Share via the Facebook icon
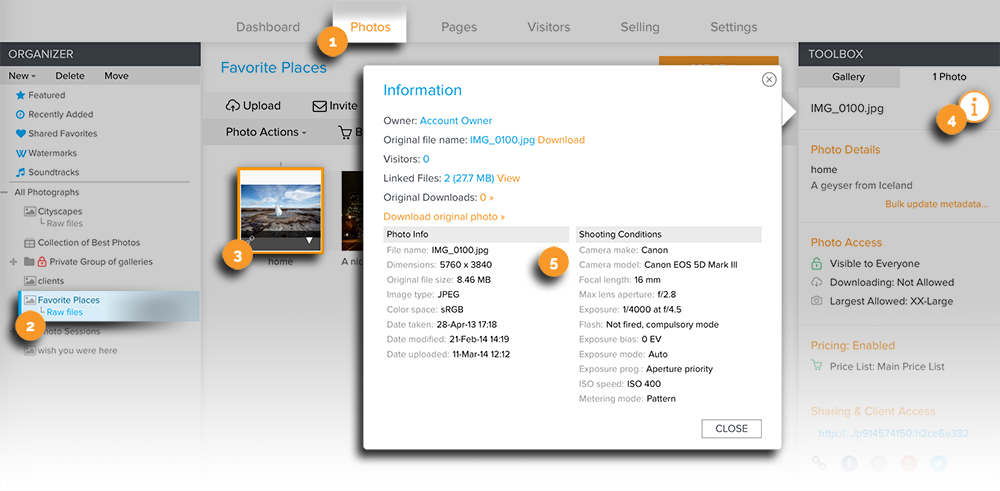Viewport: 1000px width, 491px height. pyautogui.click(x=849, y=463)
